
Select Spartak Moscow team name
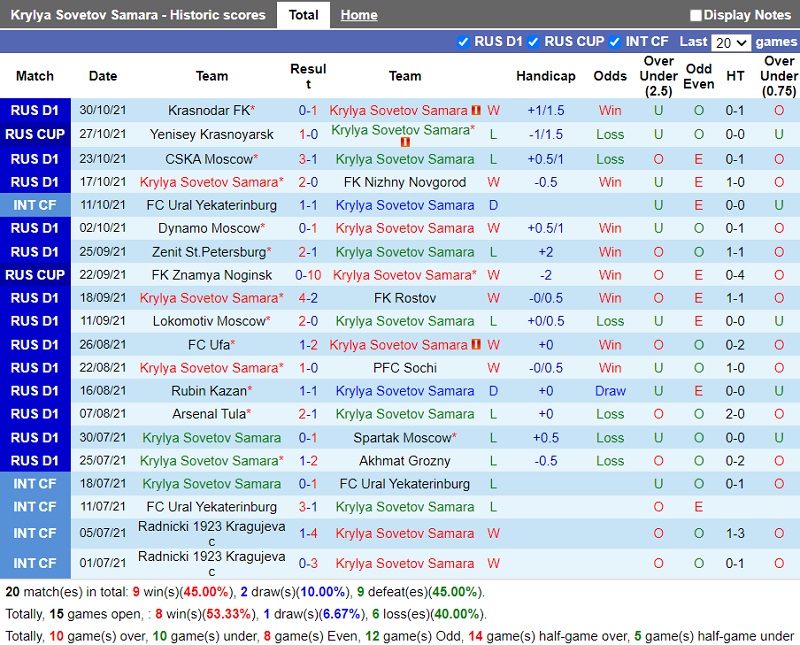402,438
